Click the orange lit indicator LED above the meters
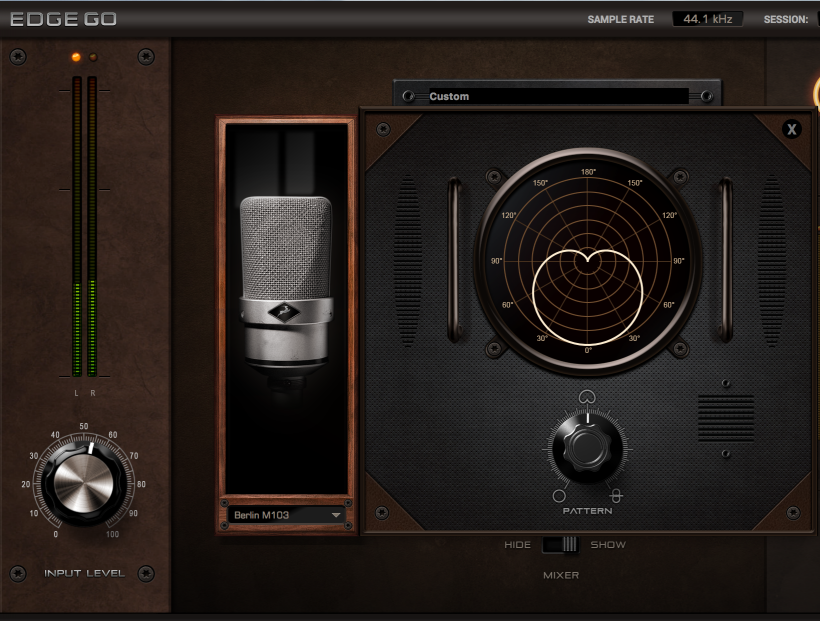Screen dimensions: 820x621 76,57
